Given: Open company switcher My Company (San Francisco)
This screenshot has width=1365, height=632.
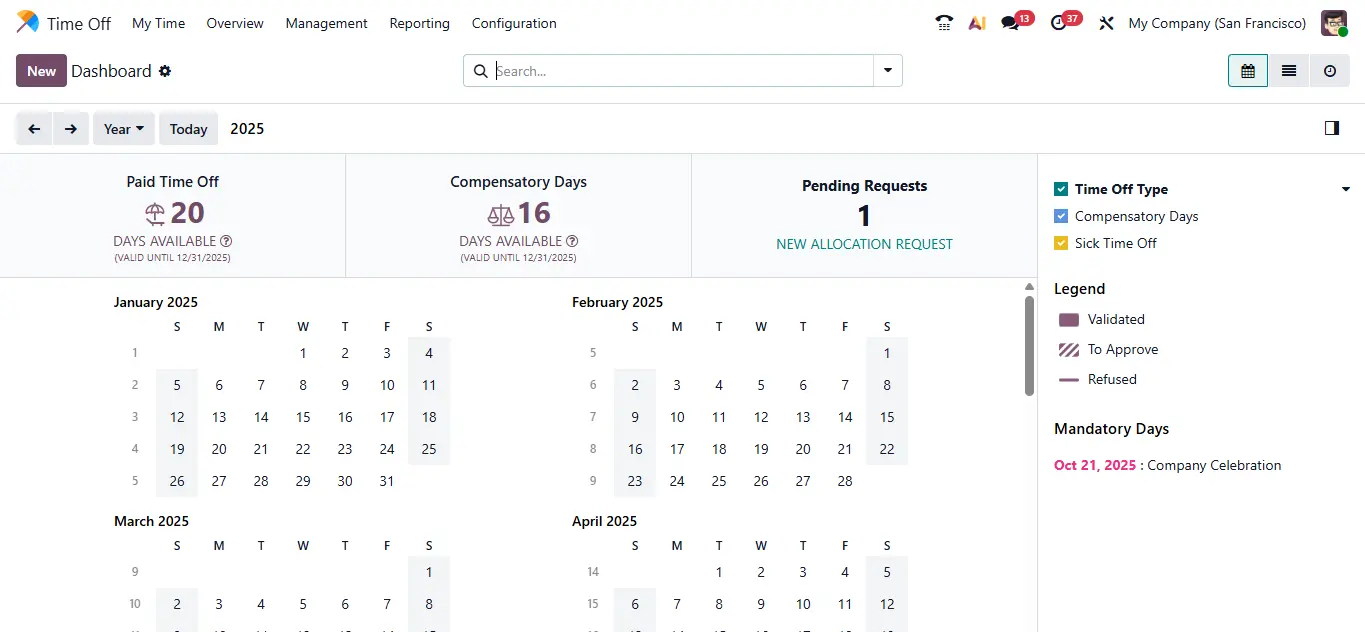Looking at the screenshot, I should (x=1217, y=23).
